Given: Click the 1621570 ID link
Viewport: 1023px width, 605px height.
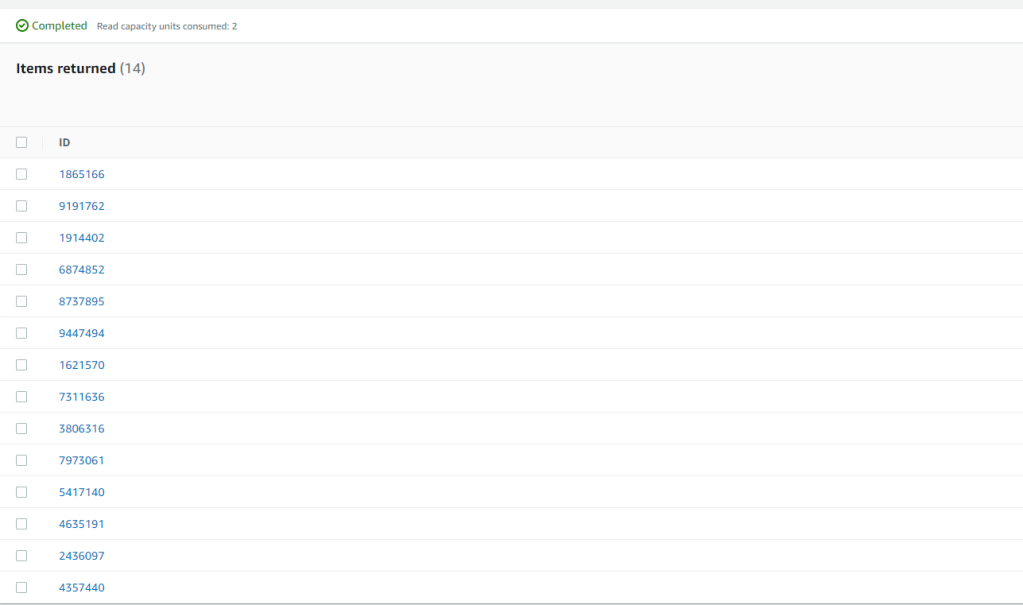Looking at the screenshot, I should click(81, 365).
